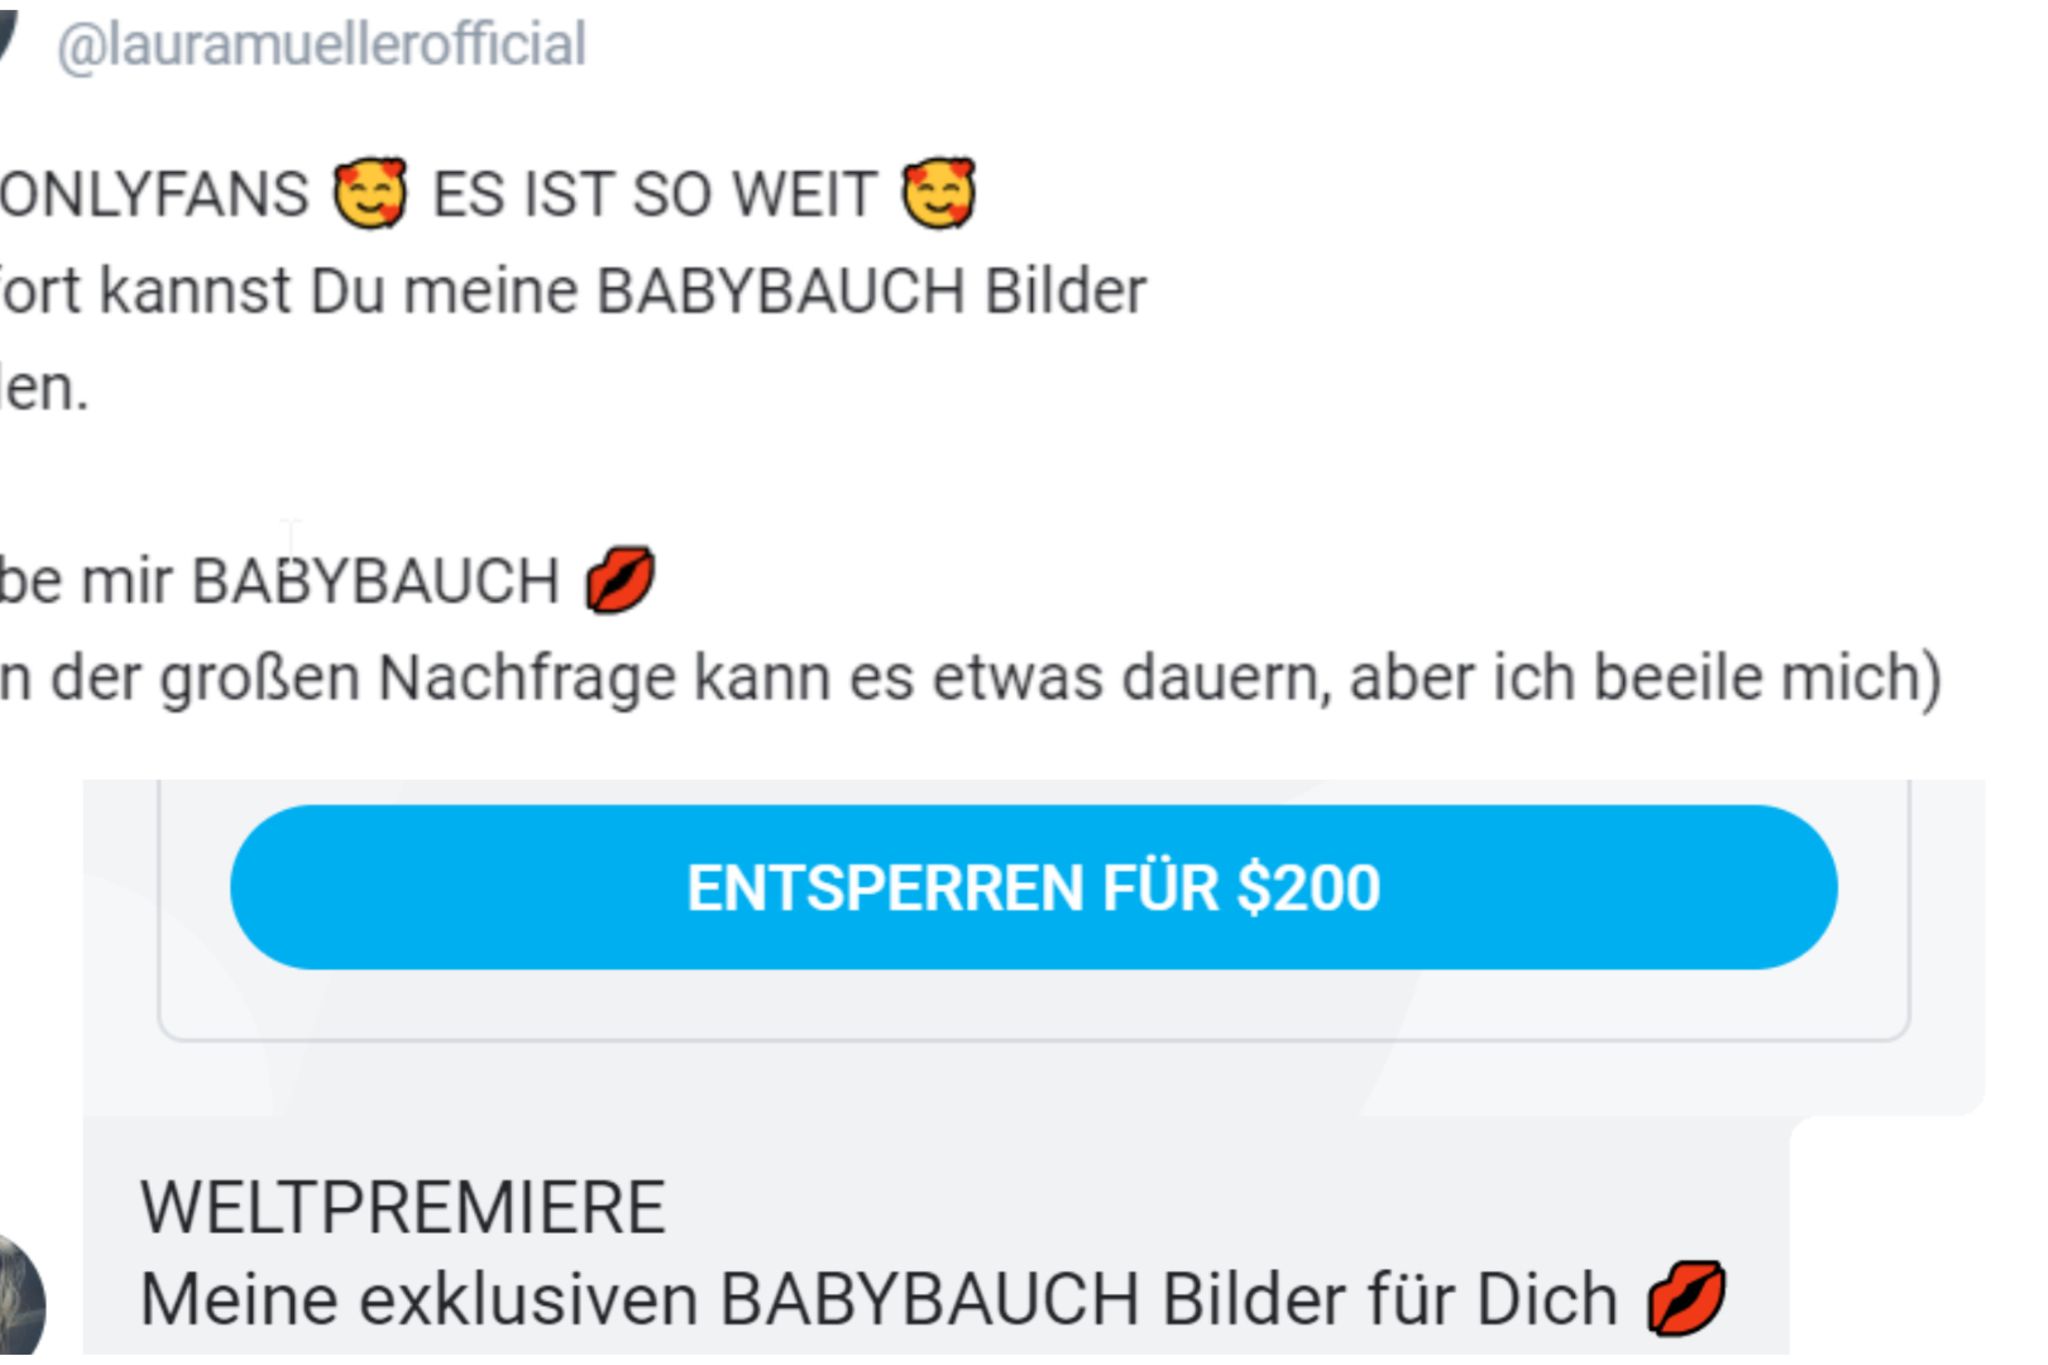Click the 'für Dich' words in the message

[1391, 1299]
